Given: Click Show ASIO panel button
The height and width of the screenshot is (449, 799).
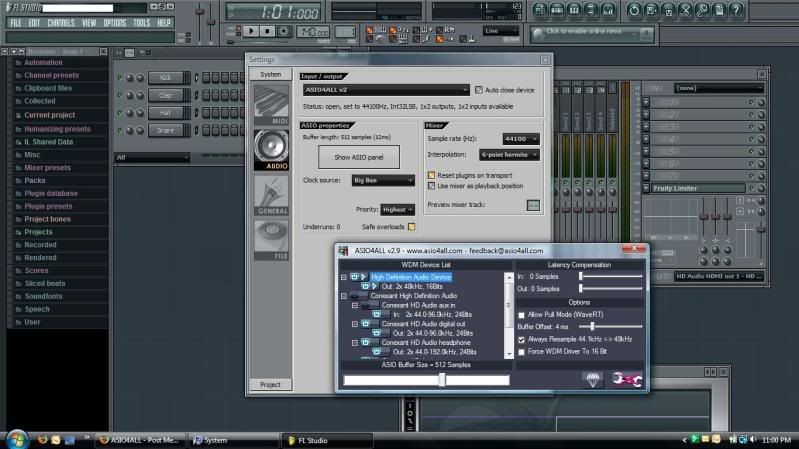Looking at the screenshot, I should [x=359, y=157].
